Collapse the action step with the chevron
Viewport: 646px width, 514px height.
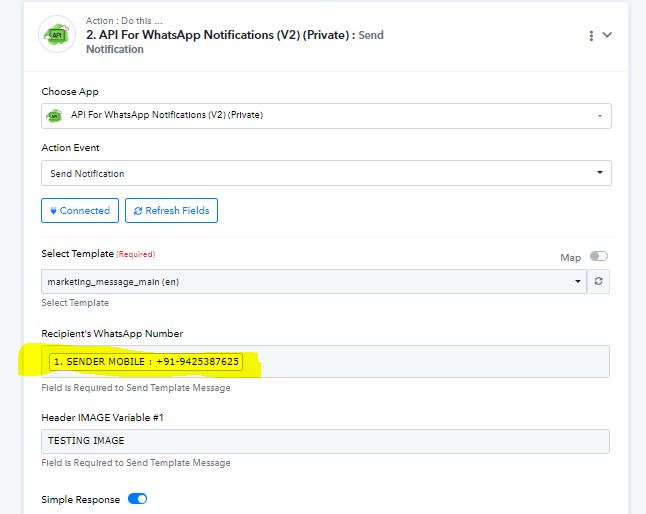click(x=607, y=35)
